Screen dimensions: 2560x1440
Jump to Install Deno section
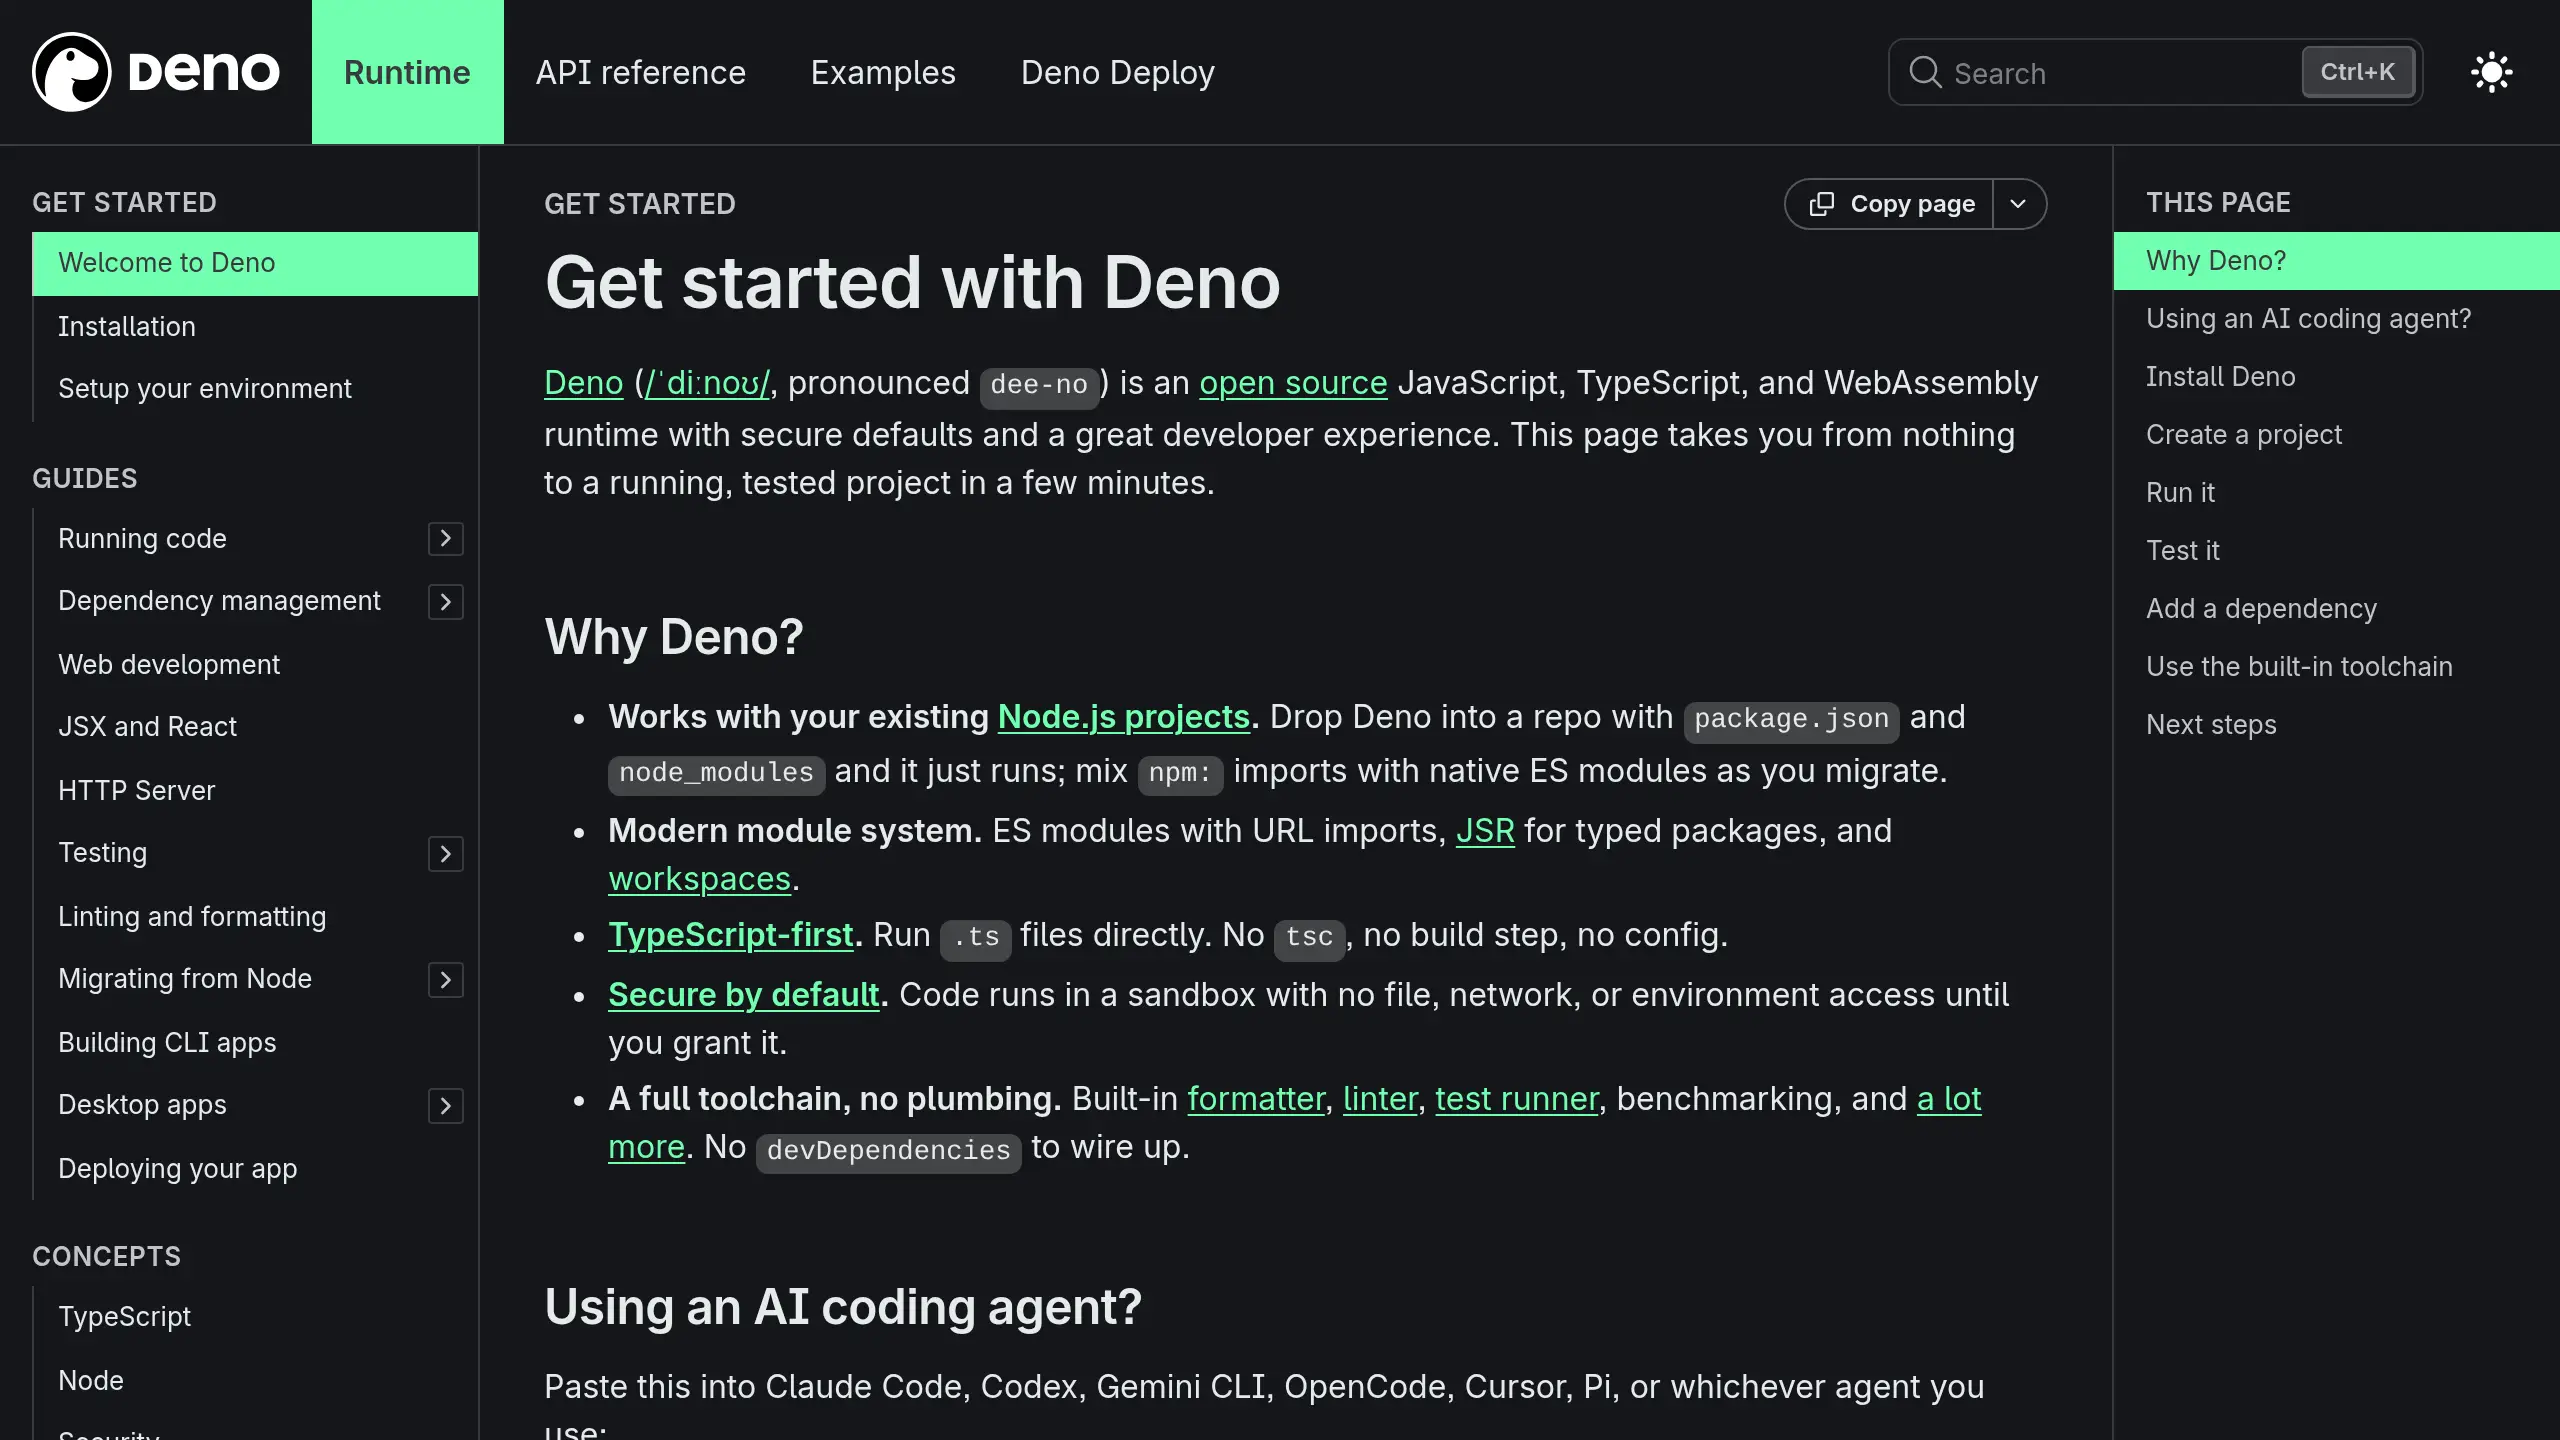coord(2220,377)
